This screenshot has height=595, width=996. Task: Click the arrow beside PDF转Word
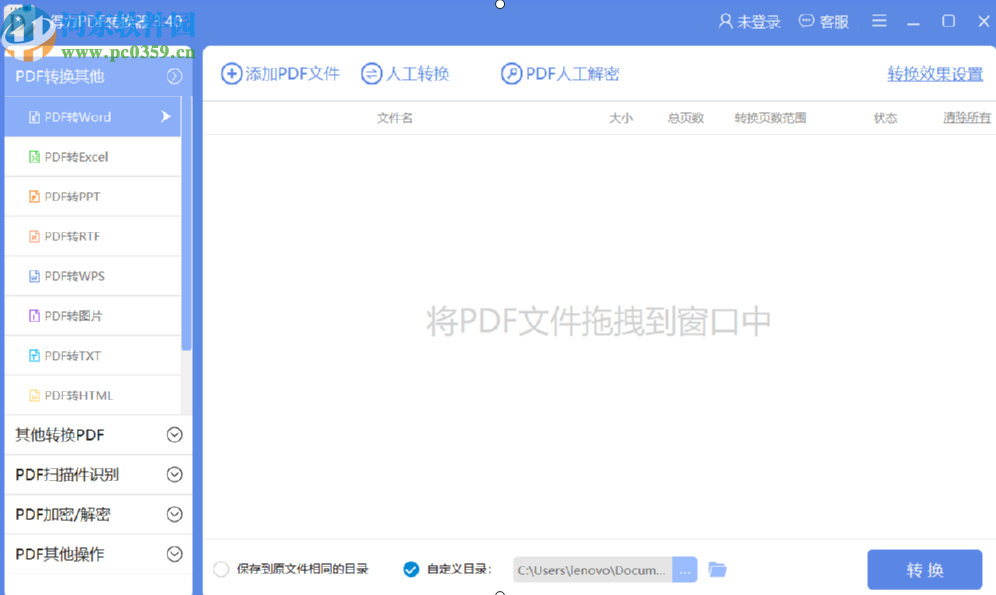tap(166, 116)
